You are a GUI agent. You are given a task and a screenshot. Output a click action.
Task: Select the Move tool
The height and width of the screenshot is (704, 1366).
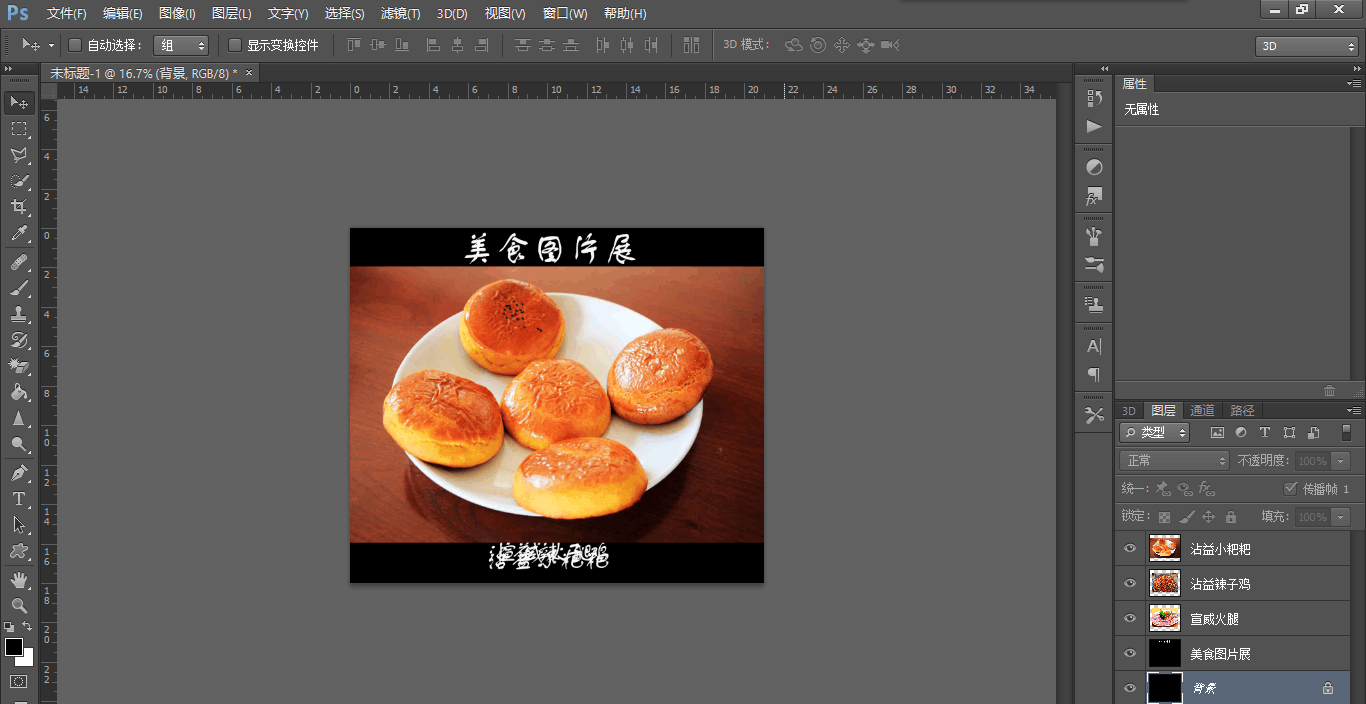pos(19,102)
